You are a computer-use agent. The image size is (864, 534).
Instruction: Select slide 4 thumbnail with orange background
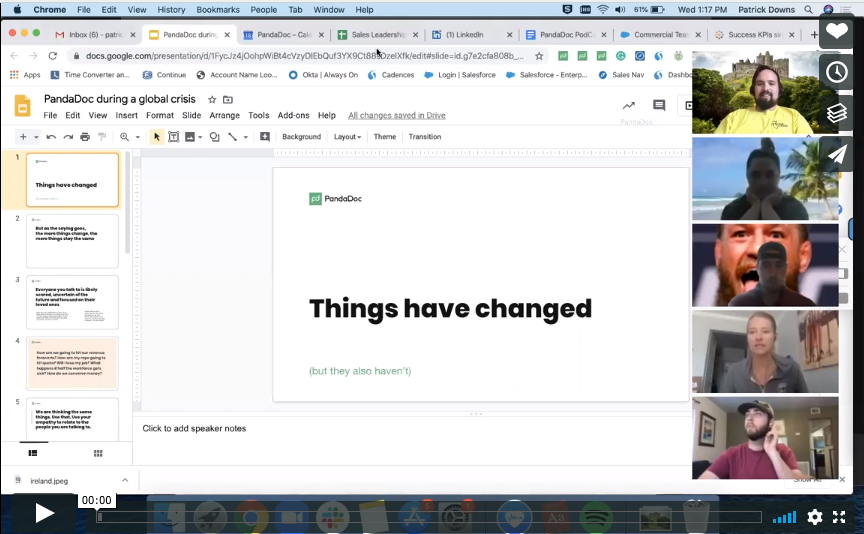click(72, 363)
